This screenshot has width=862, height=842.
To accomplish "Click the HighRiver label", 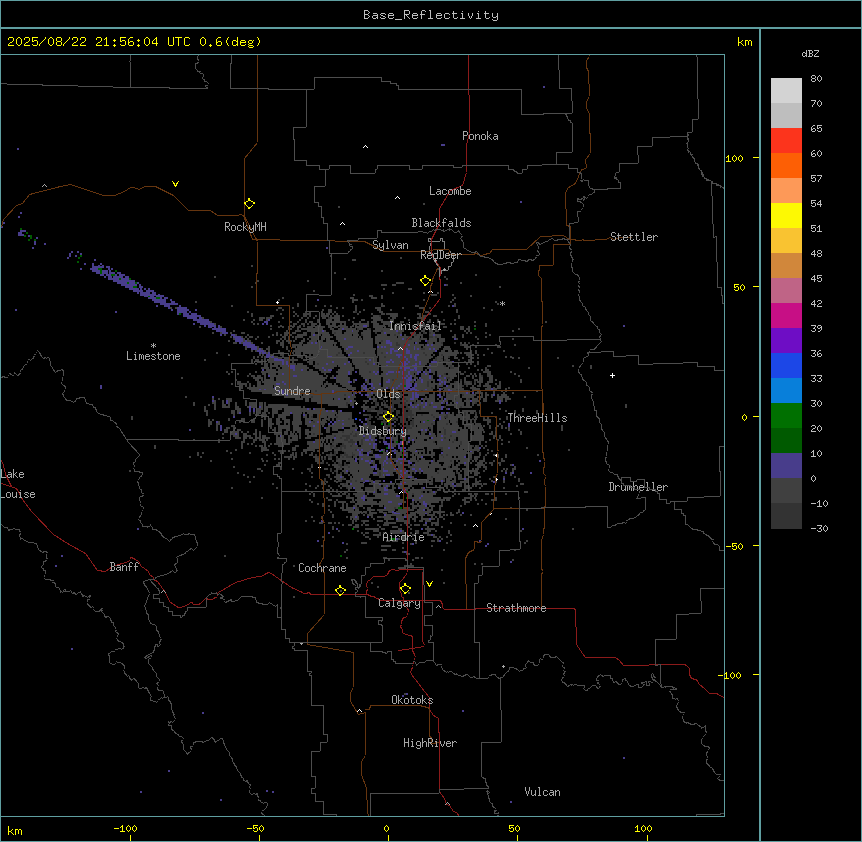I will point(430,743).
